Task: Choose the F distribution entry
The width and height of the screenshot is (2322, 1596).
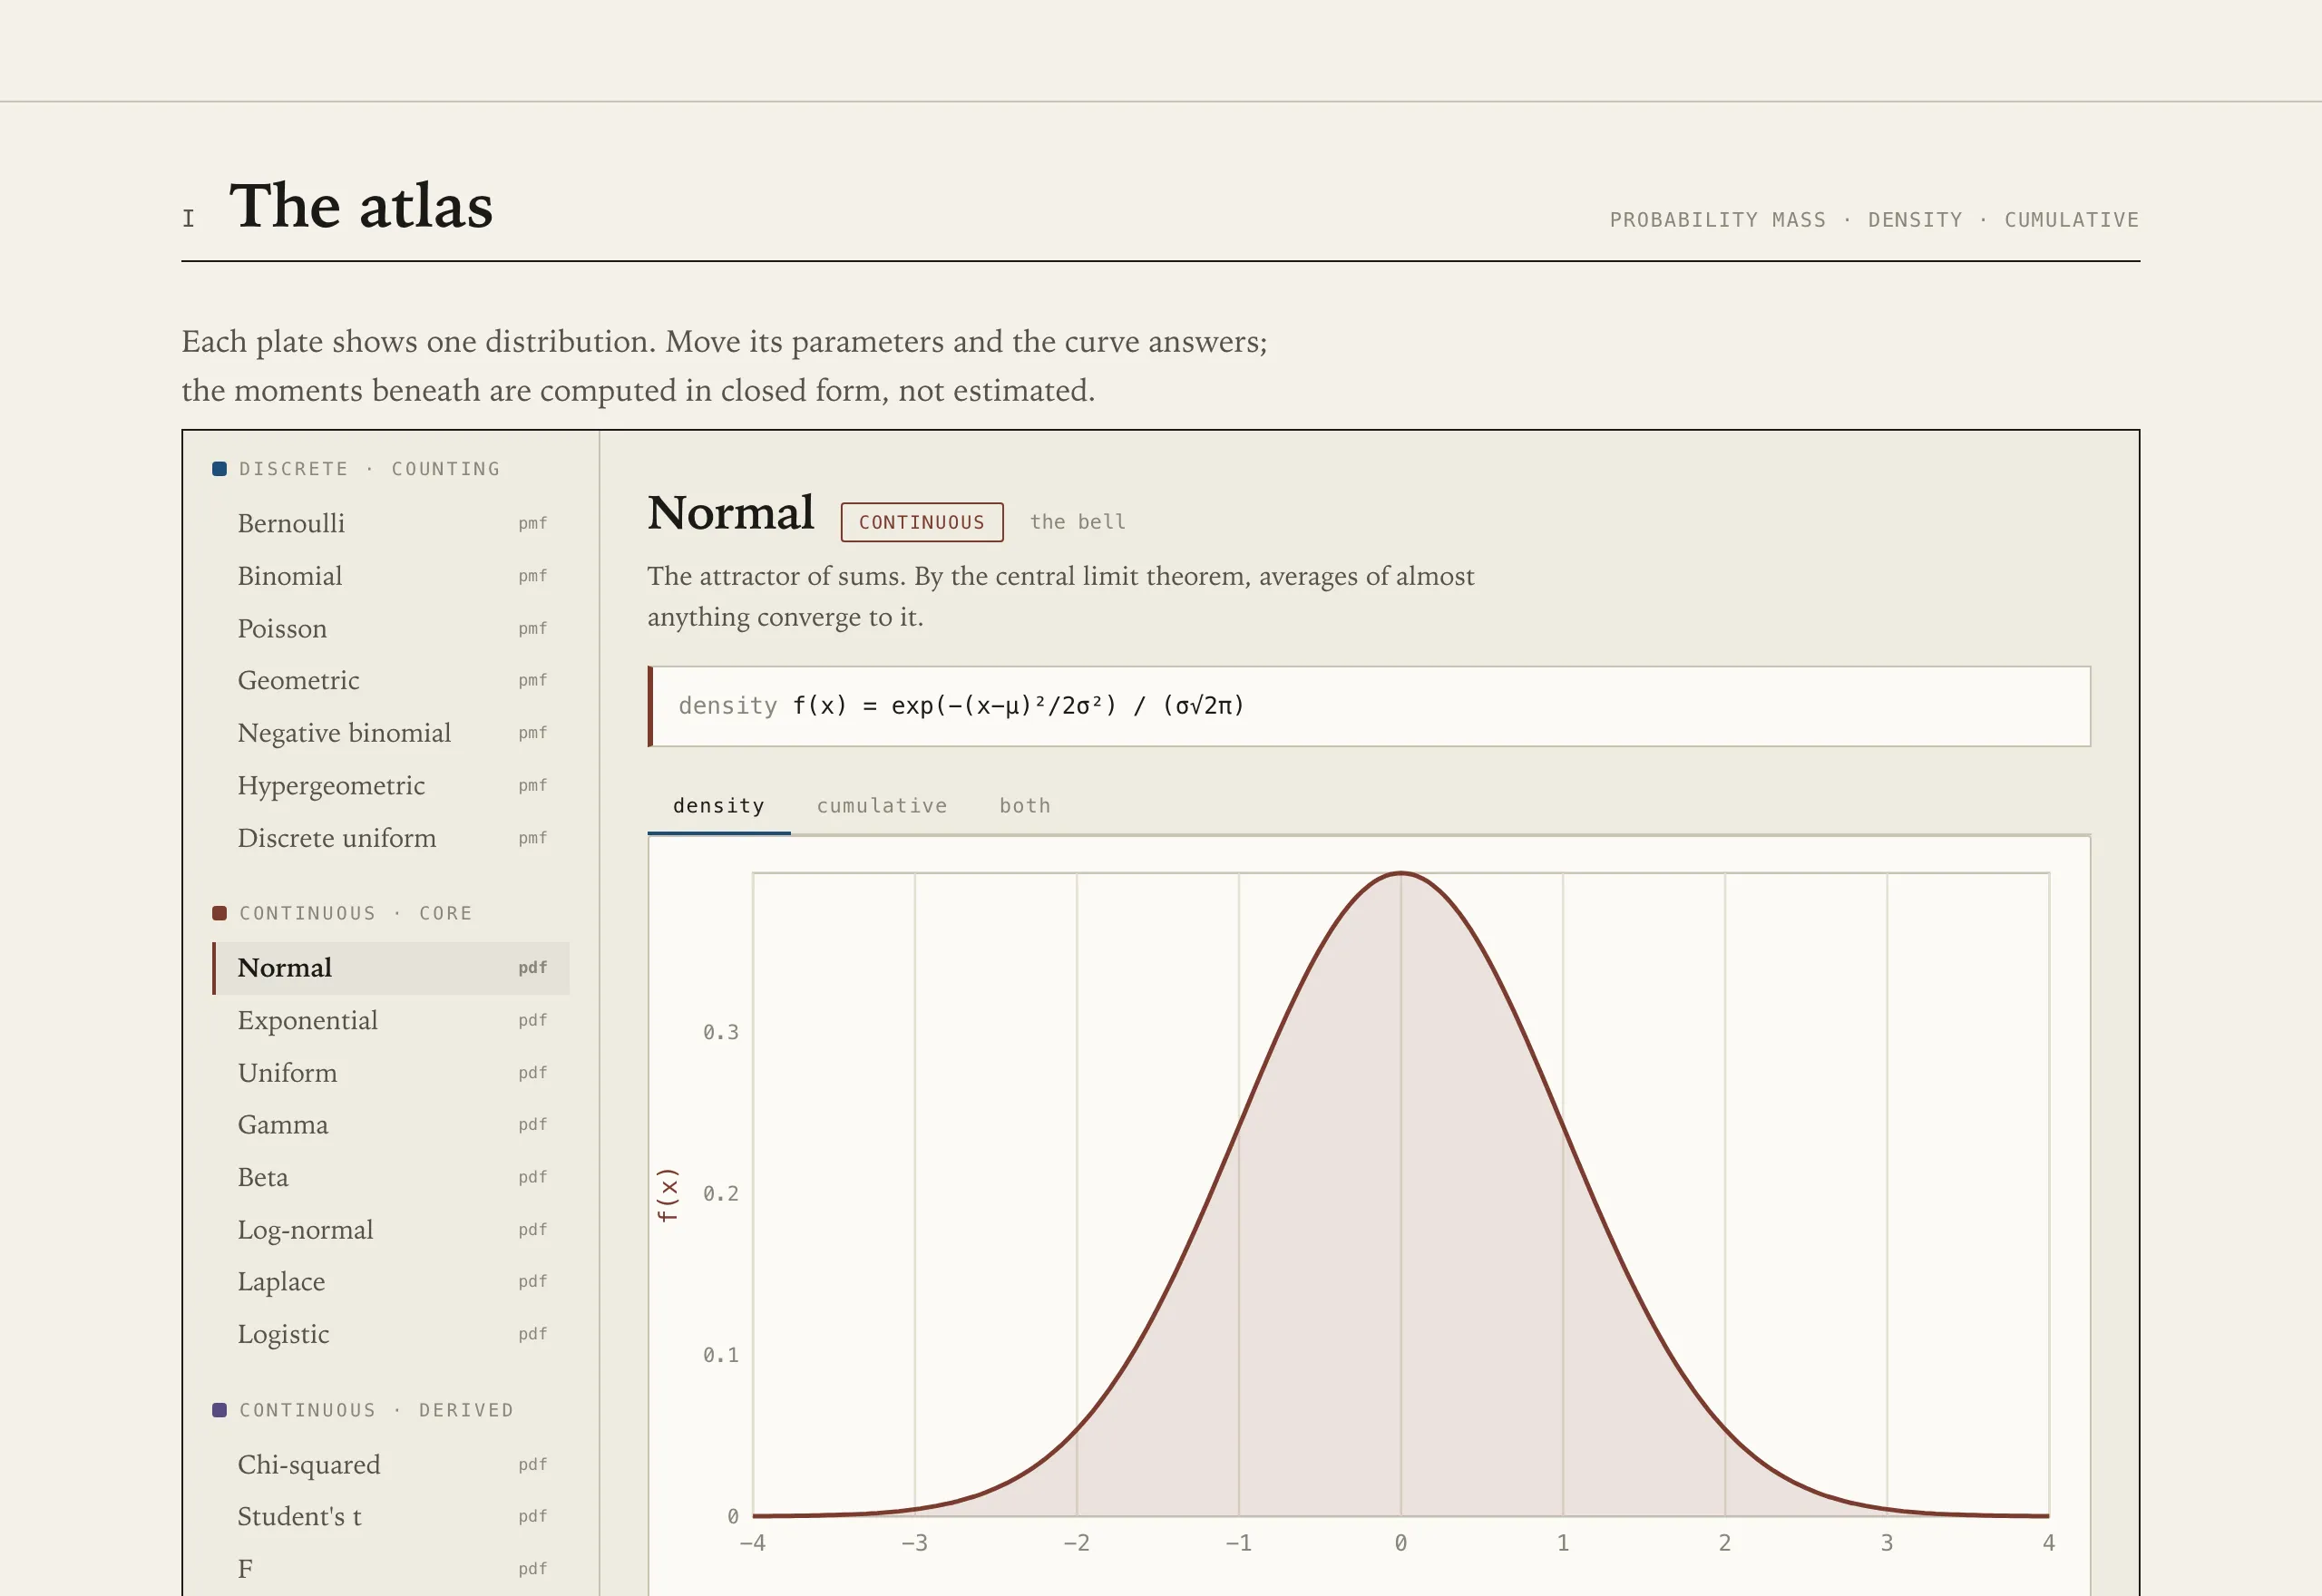Action: coord(391,1569)
